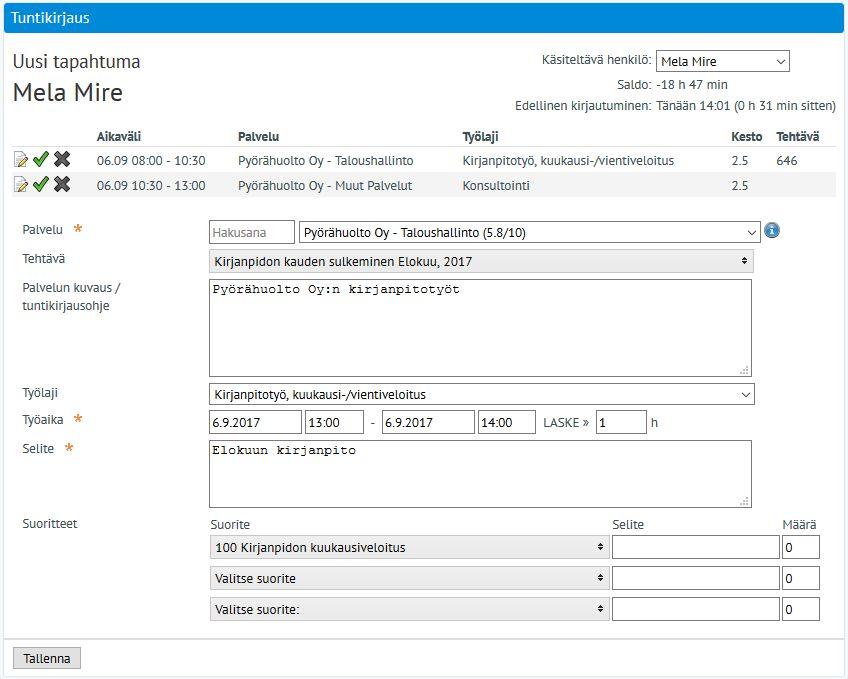Click the Määrä field of the third suorite row

[800, 609]
